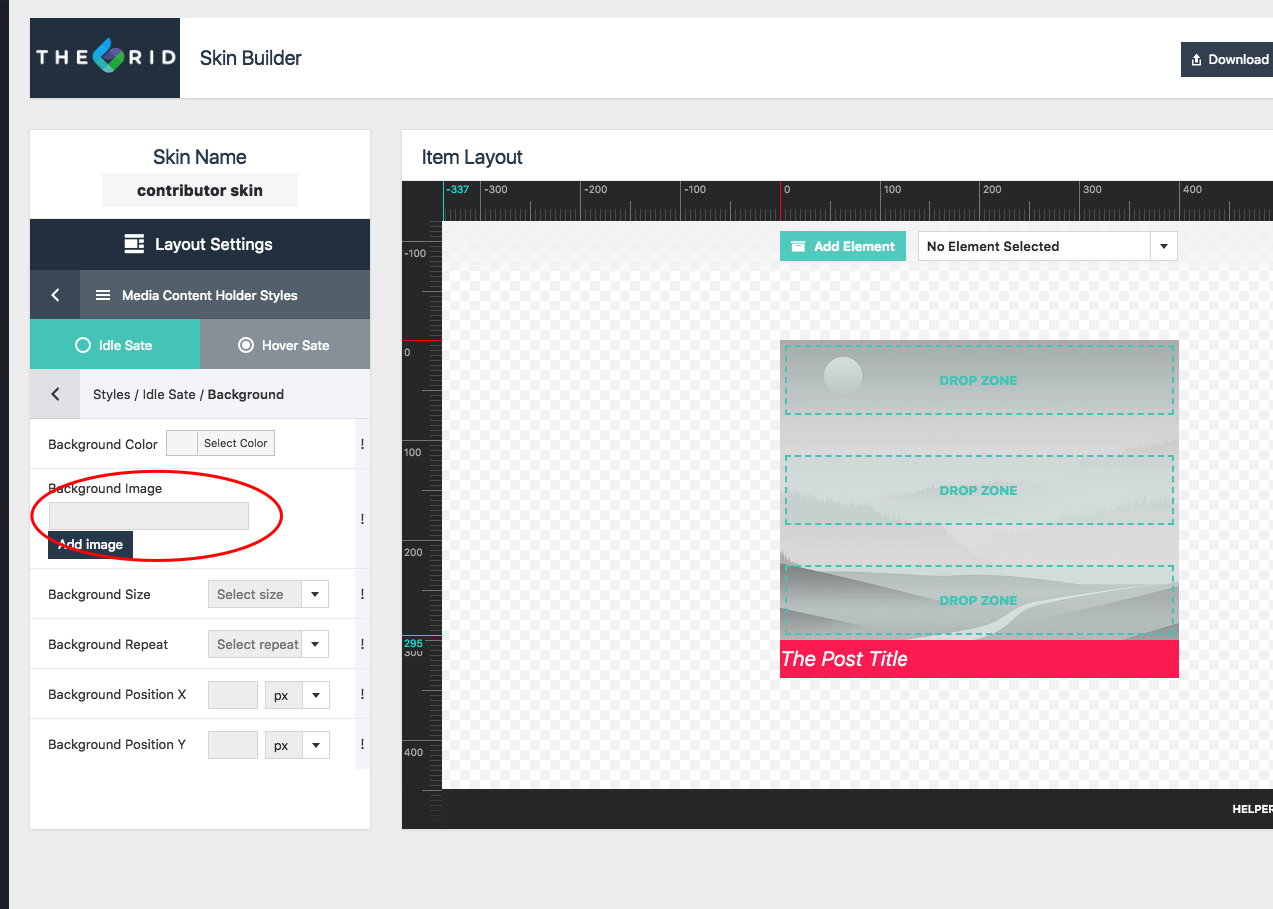Click the hamburger icon in Media Content Holder Styles
This screenshot has height=909, width=1273.
click(102, 295)
